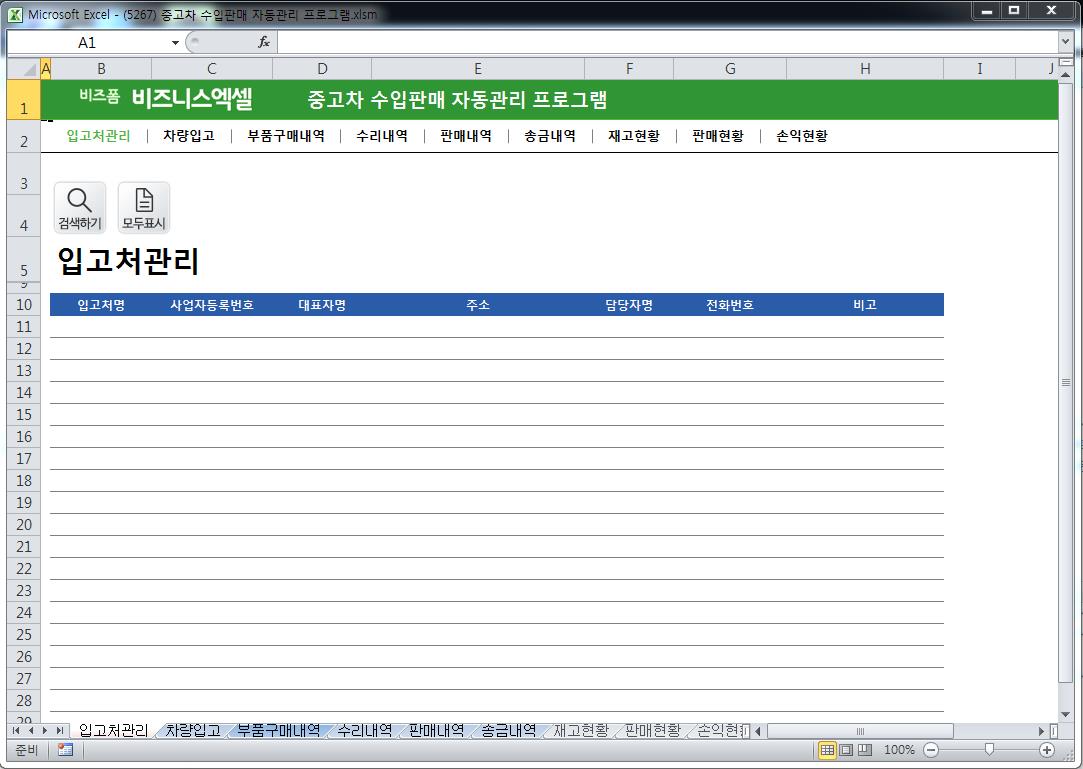The image size is (1083, 769).
Task: Click the vertical scrollbar thumb
Action: pyautogui.click(x=1065, y=381)
